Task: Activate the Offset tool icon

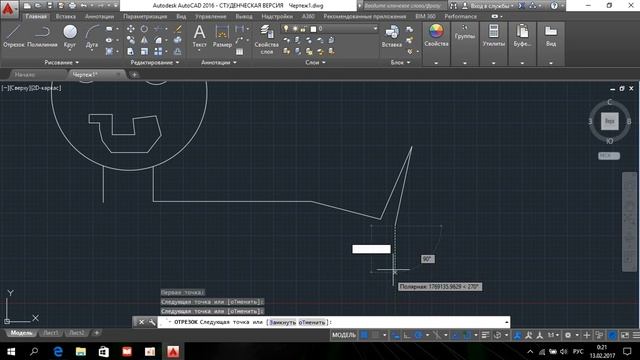Action: (178, 51)
